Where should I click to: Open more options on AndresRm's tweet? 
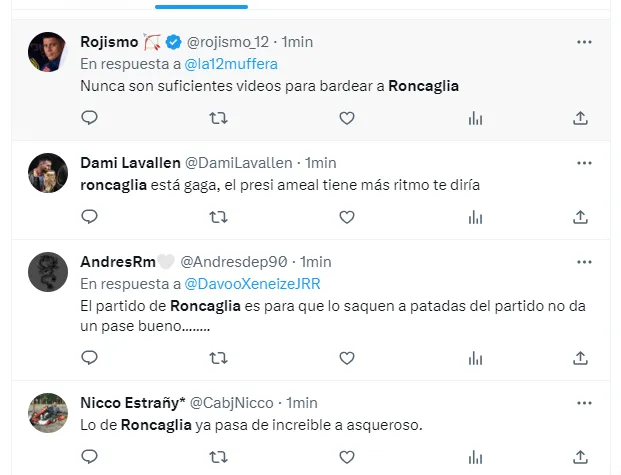[x=584, y=260]
